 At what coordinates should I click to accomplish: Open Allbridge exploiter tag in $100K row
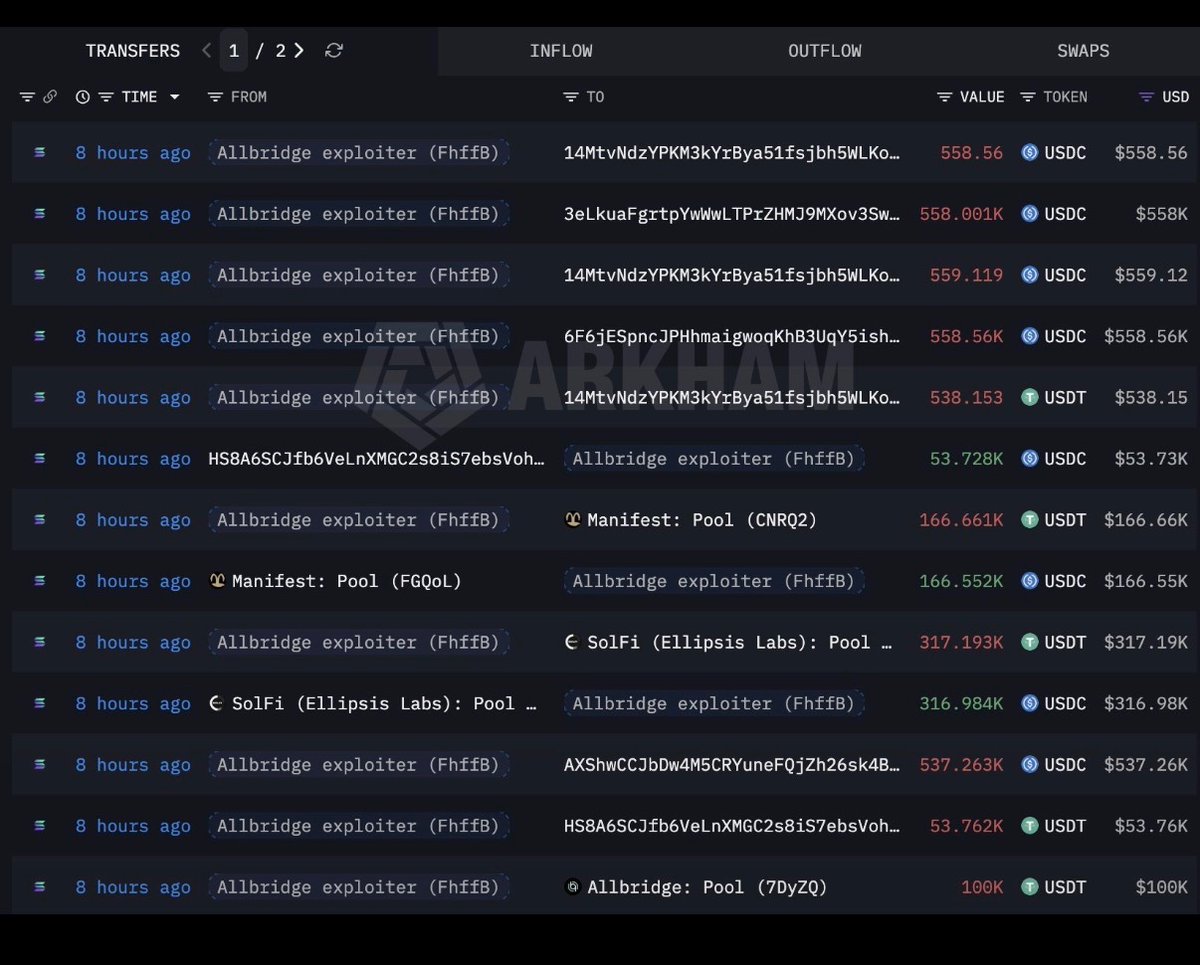pos(358,887)
